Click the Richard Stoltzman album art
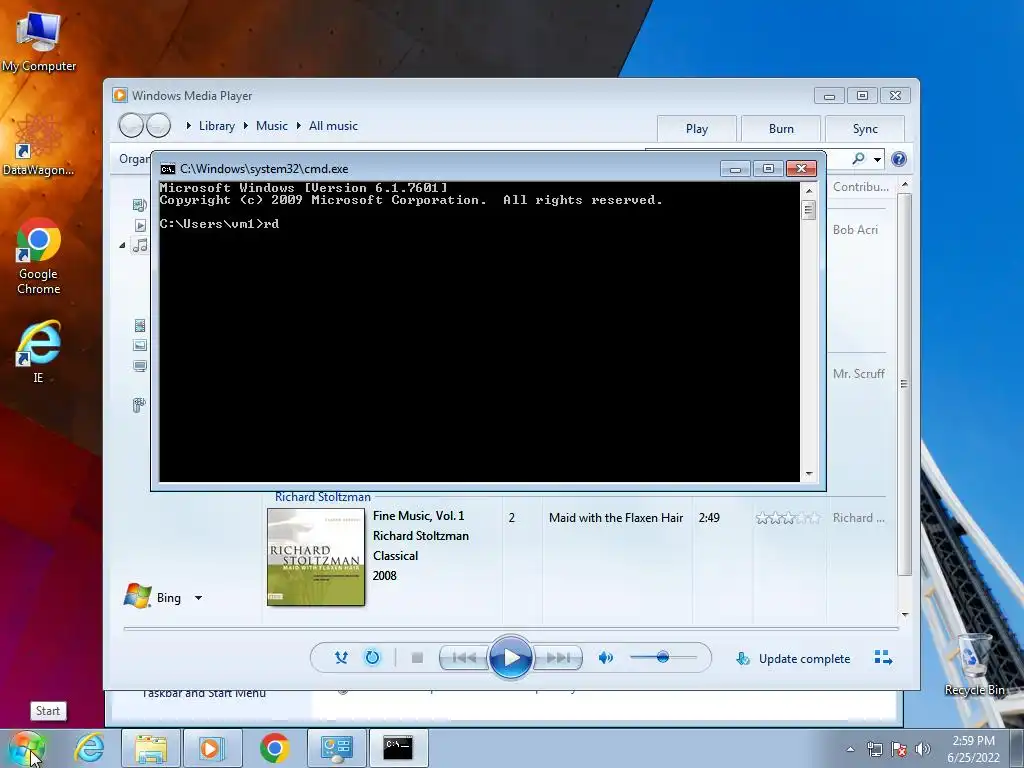The image size is (1024, 768). [316, 557]
